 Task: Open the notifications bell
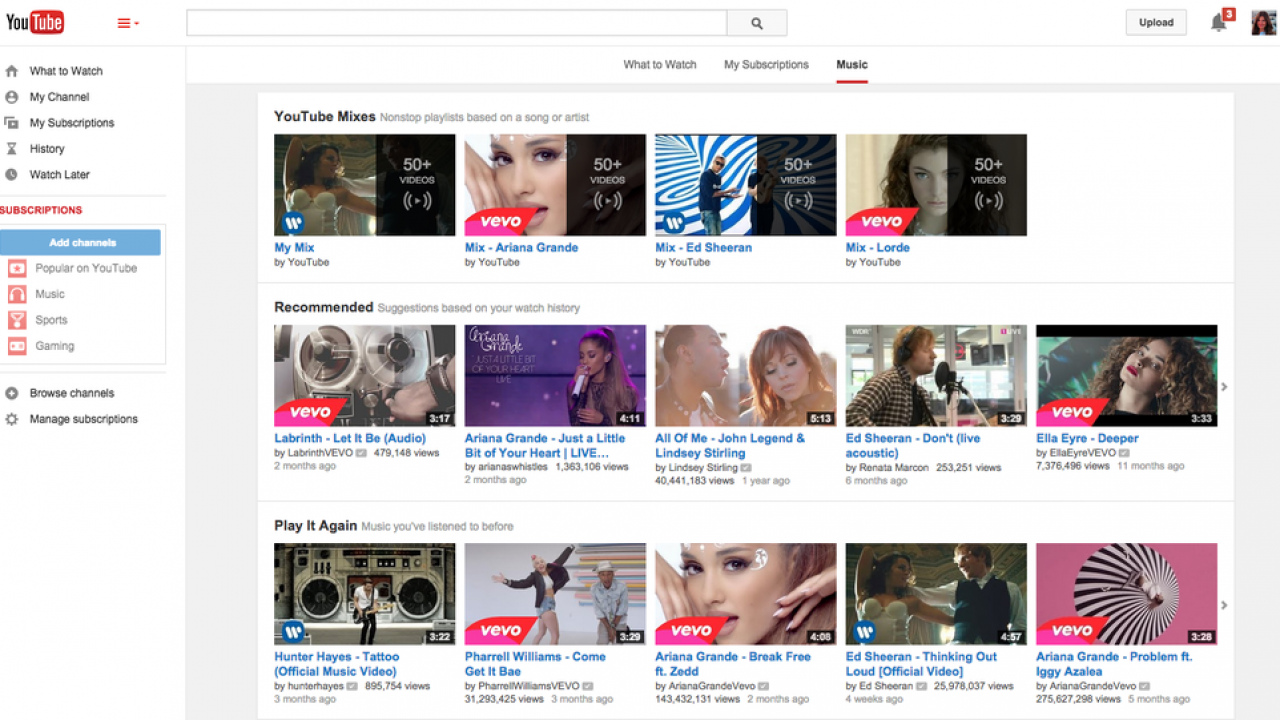point(1218,23)
